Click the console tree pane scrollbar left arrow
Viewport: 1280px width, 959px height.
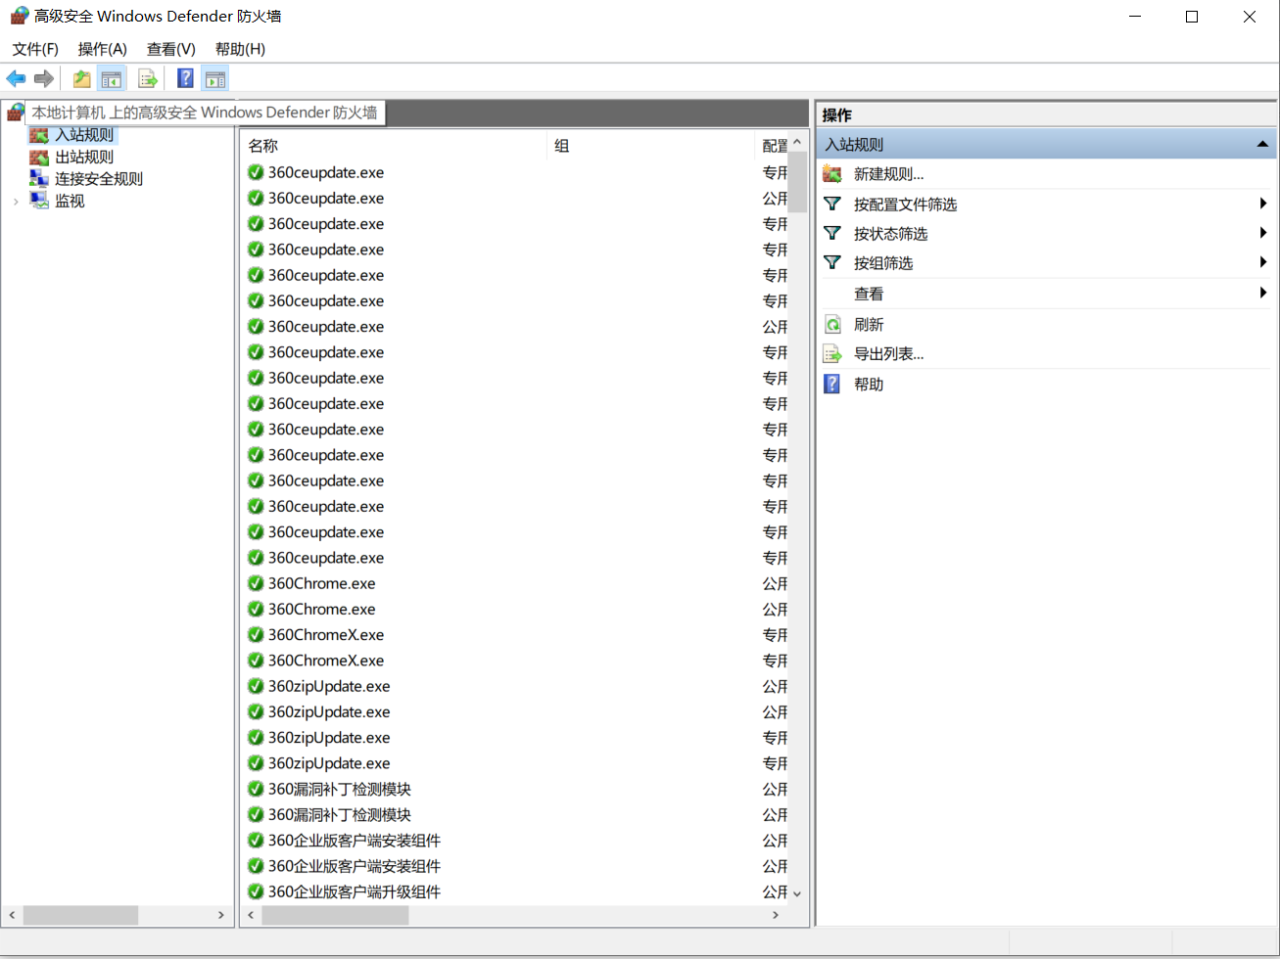click(x=12, y=915)
